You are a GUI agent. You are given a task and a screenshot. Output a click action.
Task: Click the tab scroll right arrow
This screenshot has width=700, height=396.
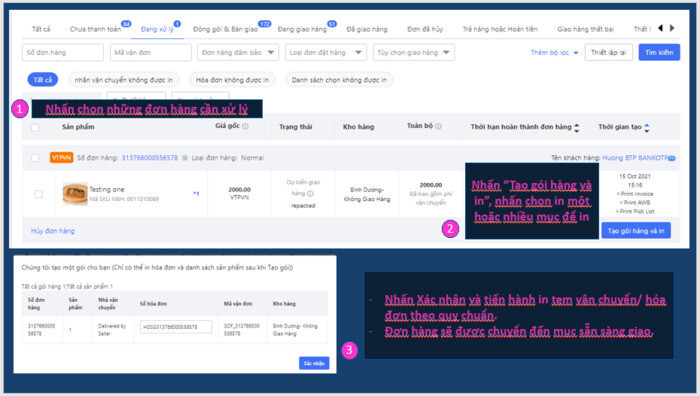click(672, 28)
